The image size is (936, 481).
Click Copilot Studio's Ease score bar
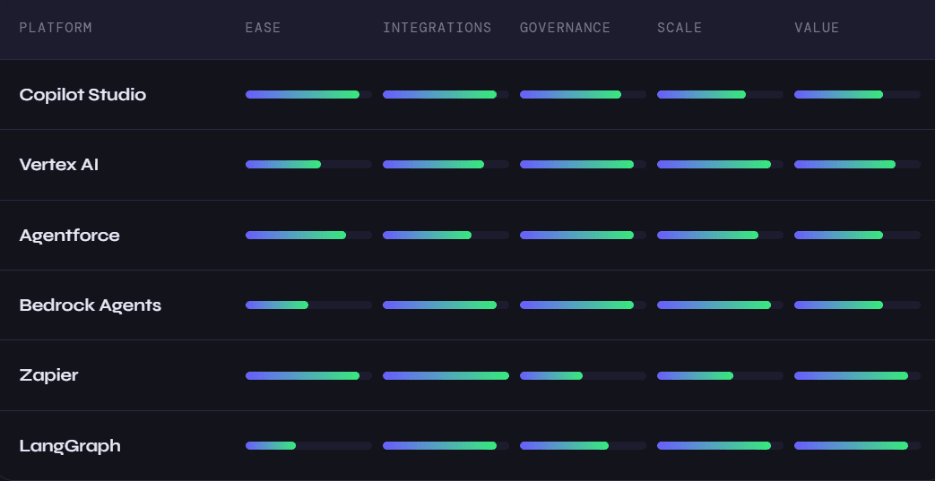(309, 94)
